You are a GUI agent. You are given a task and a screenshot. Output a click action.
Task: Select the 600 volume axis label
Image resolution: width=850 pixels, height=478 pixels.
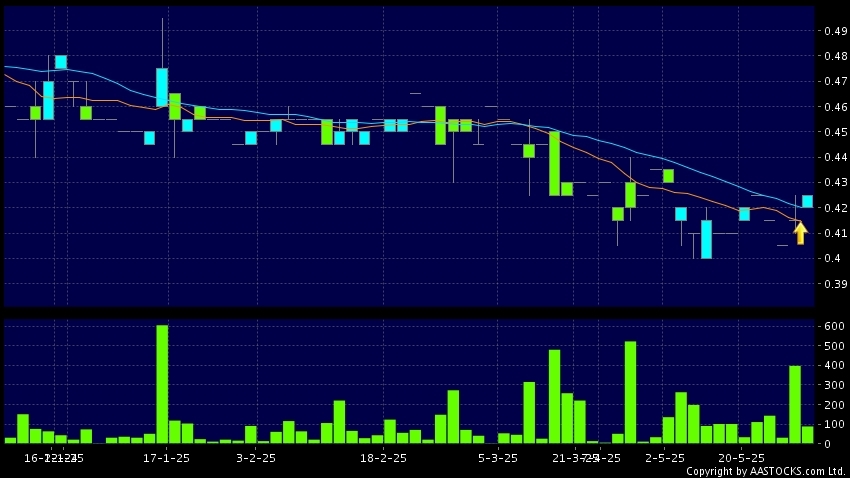coord(834,326)
